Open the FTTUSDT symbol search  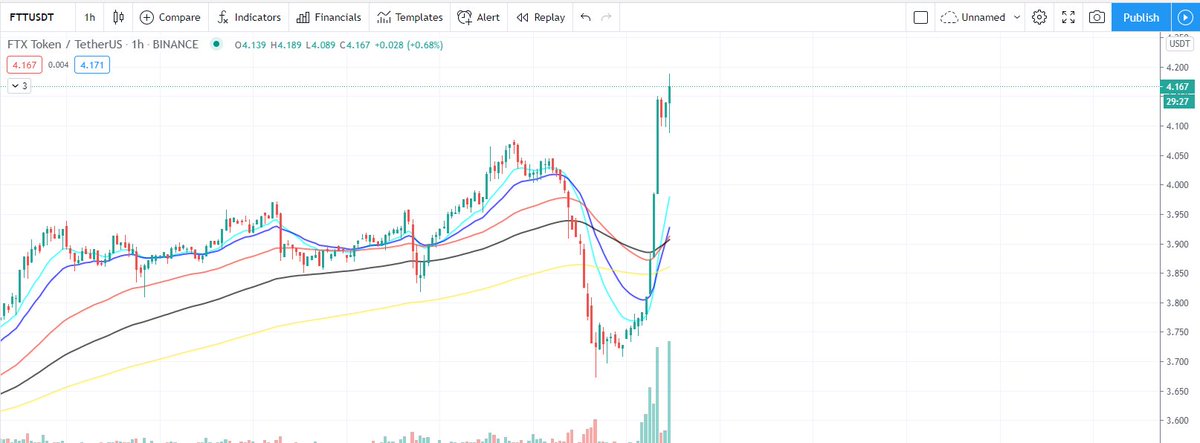(x=31, y=17)
